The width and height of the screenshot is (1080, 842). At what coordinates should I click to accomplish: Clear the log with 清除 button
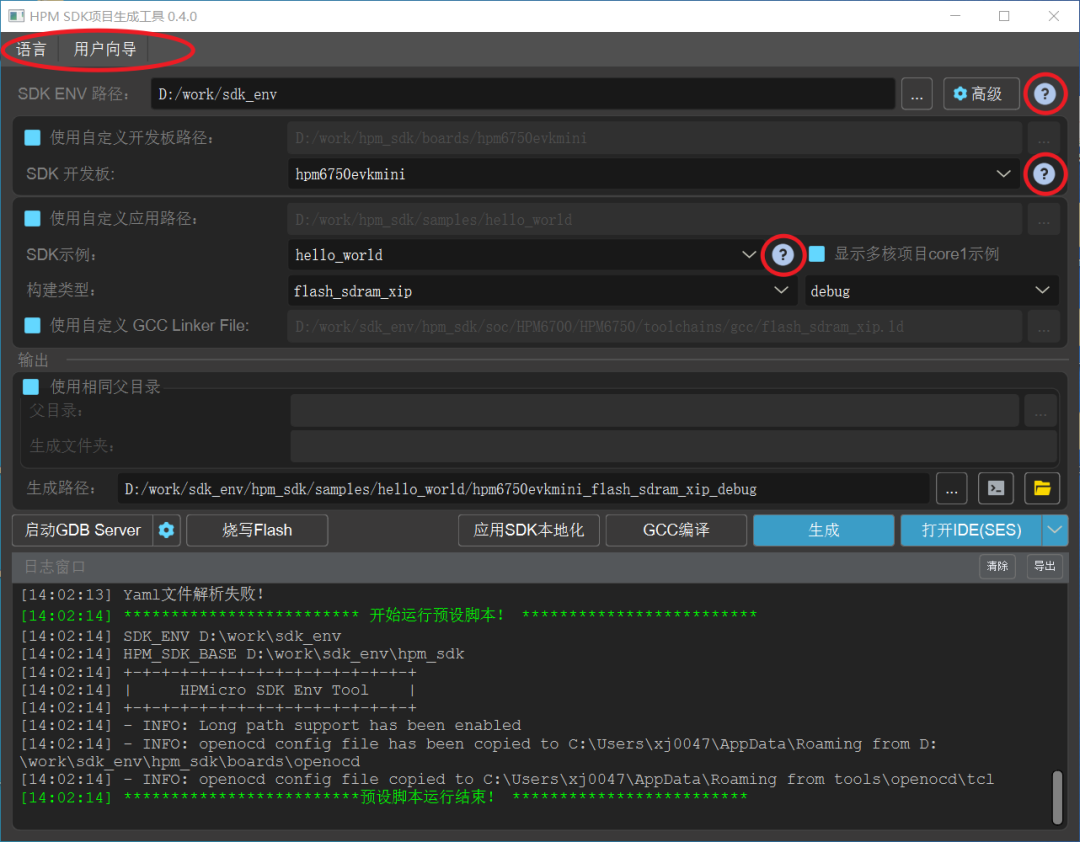997,566
